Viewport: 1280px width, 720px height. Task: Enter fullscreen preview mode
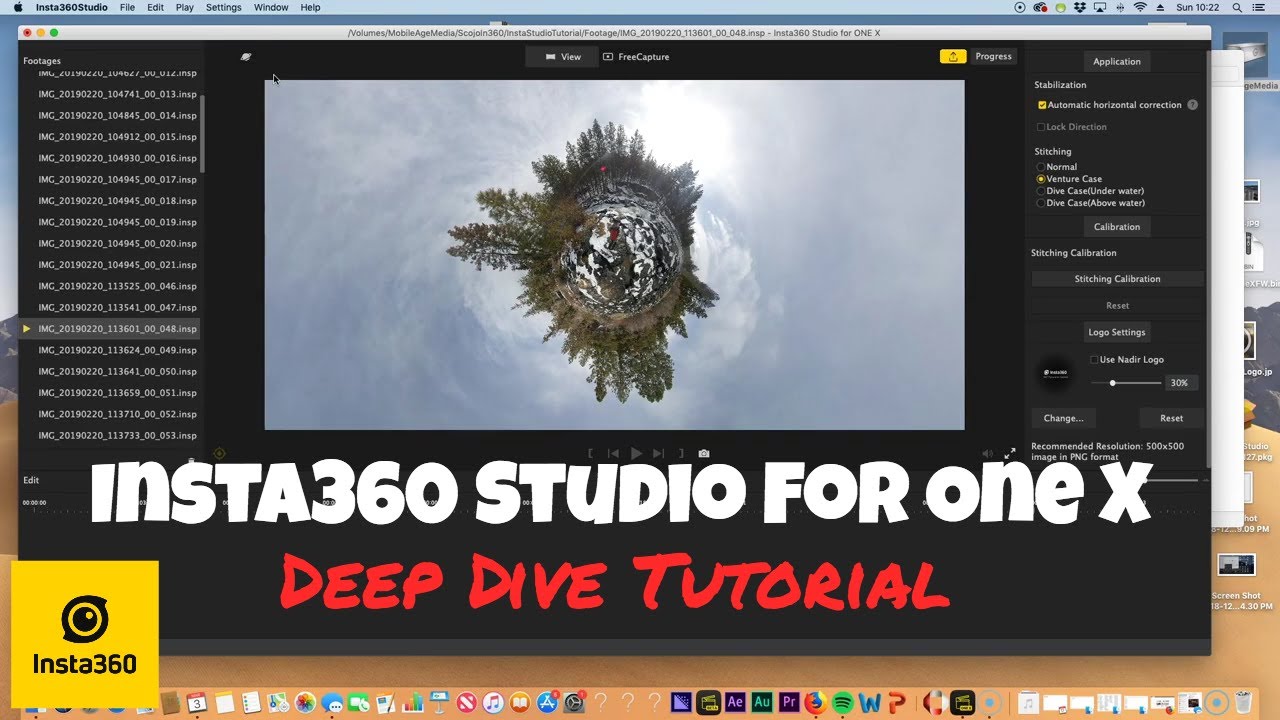click(1010, 454)
